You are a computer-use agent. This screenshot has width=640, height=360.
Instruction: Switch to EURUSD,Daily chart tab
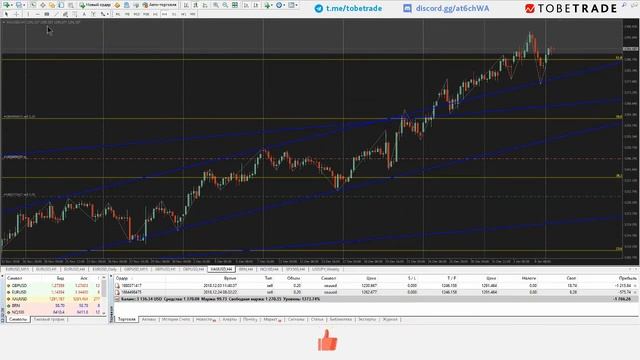pyautogui.click(x=104, y=269)
